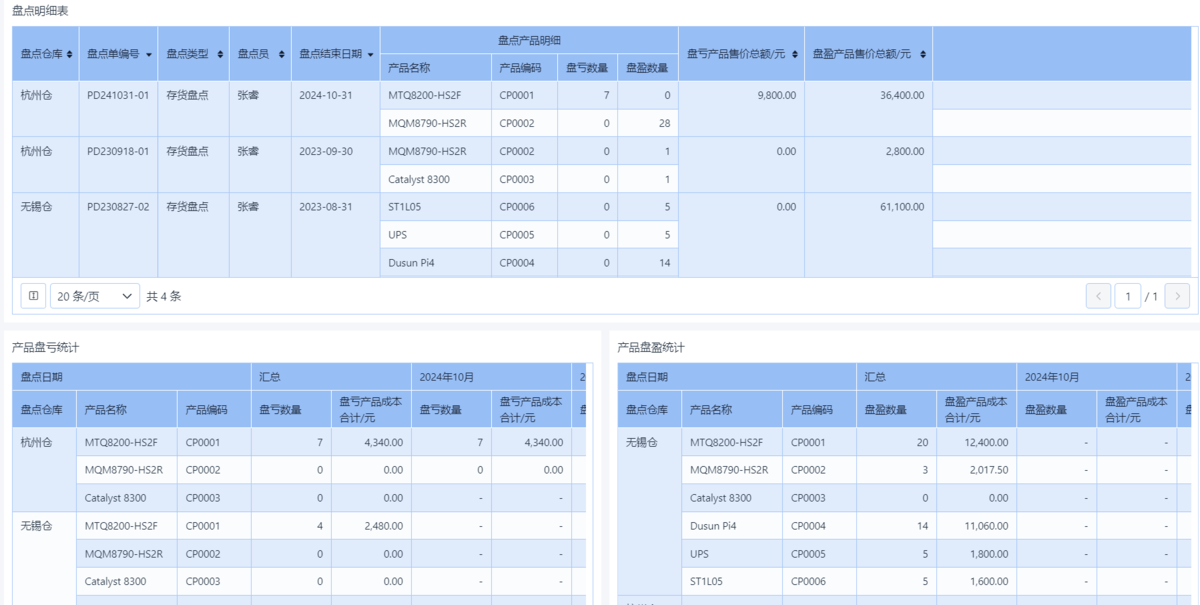
Task: Click 无锡仓 in 产品盘亏统计 table
Action: pyautogui.click(x=36, y=525)
